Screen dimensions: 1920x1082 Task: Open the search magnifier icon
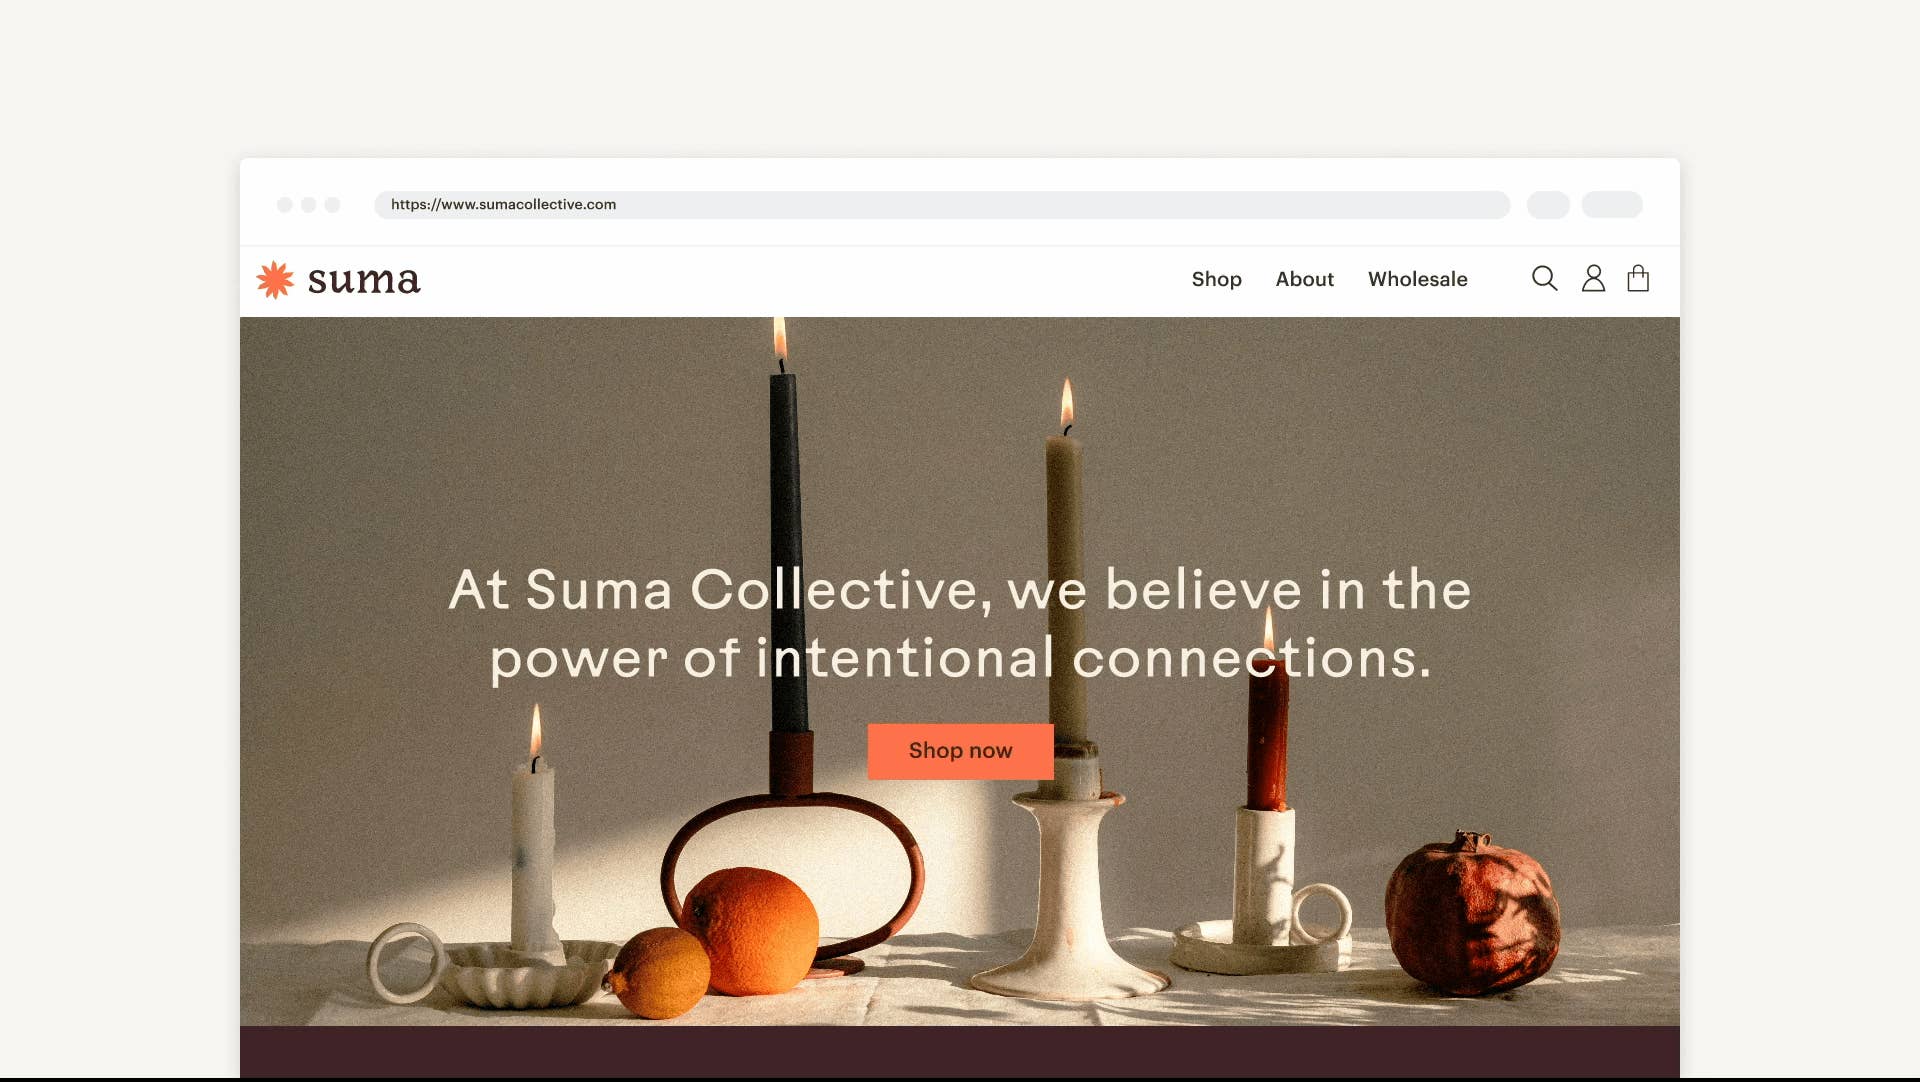click(x=1544, y=278)
